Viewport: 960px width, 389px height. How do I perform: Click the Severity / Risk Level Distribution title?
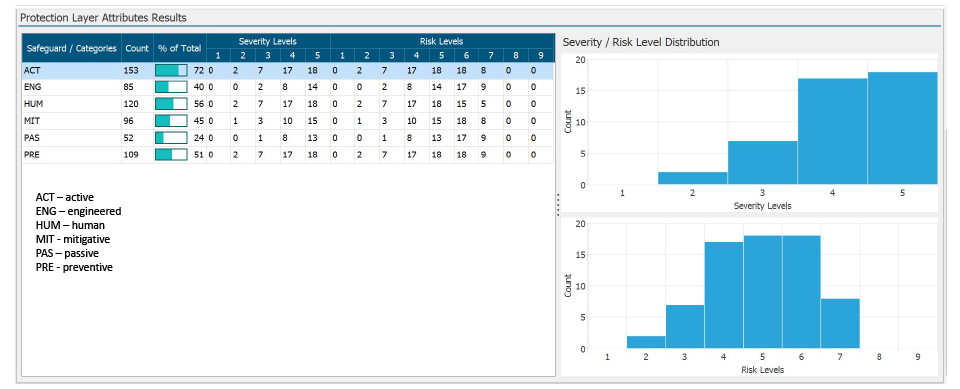[640, 42]
